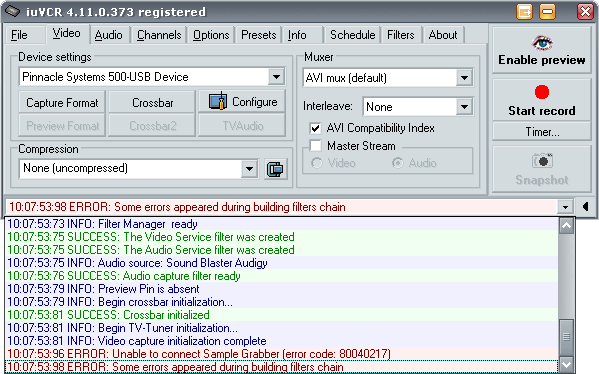599x374 pixels.
Task: Select log line 'Preview Pin is absent'
Action: coord(282,289)
